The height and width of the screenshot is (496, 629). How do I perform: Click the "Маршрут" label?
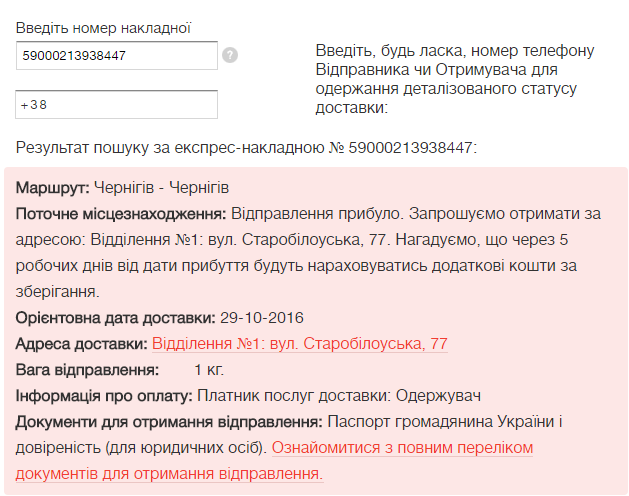(53, 188)
